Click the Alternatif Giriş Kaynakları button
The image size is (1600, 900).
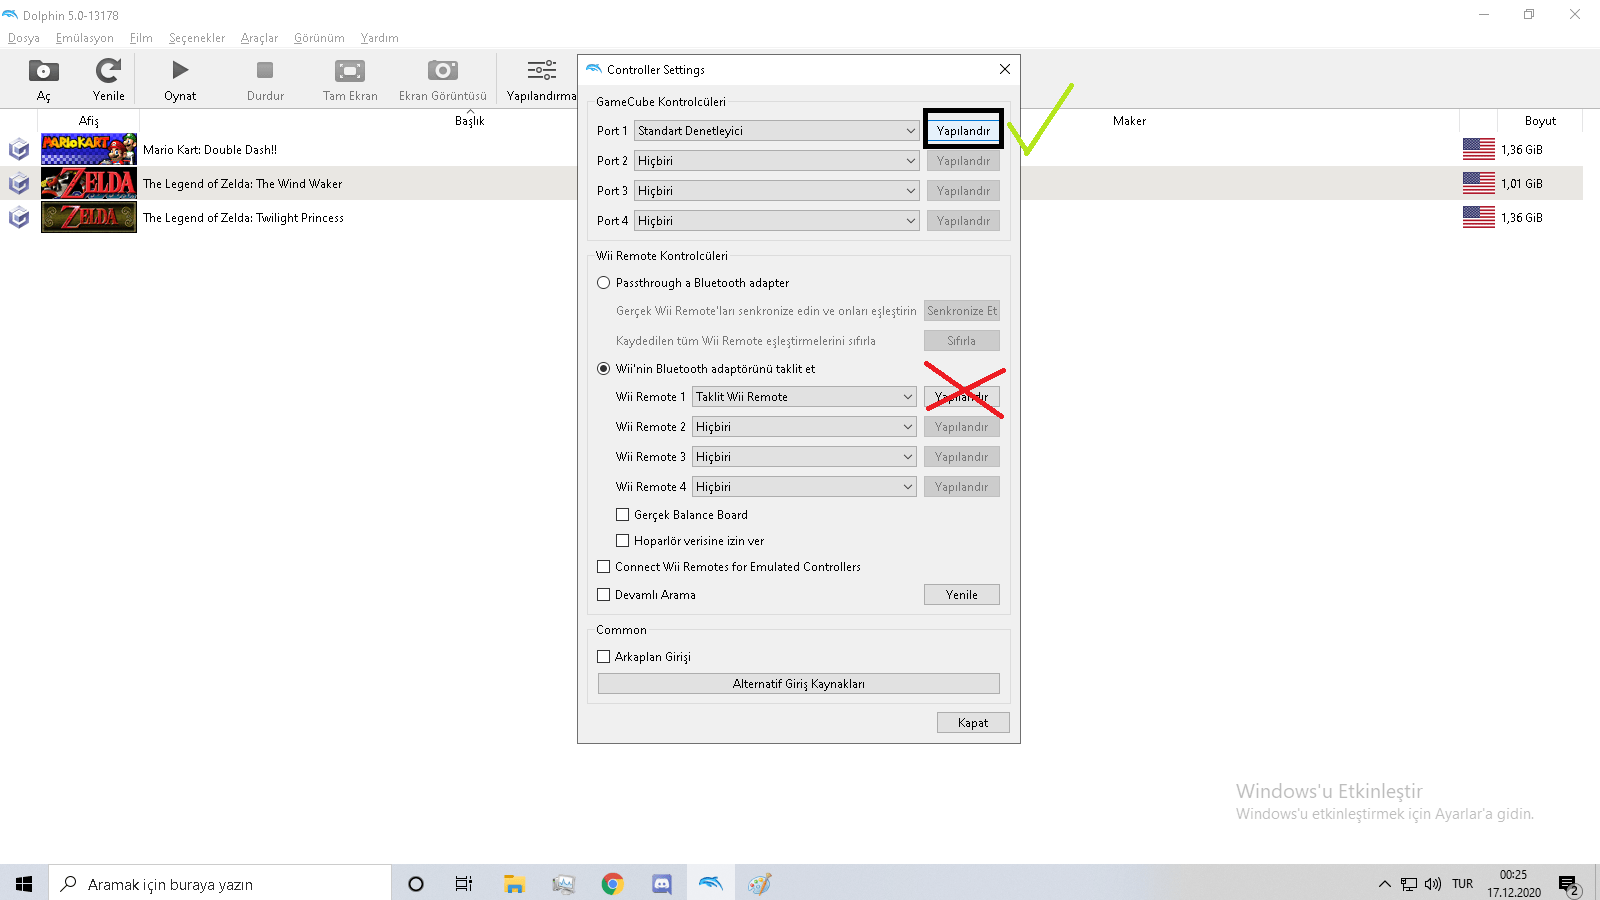coord(799,684)
